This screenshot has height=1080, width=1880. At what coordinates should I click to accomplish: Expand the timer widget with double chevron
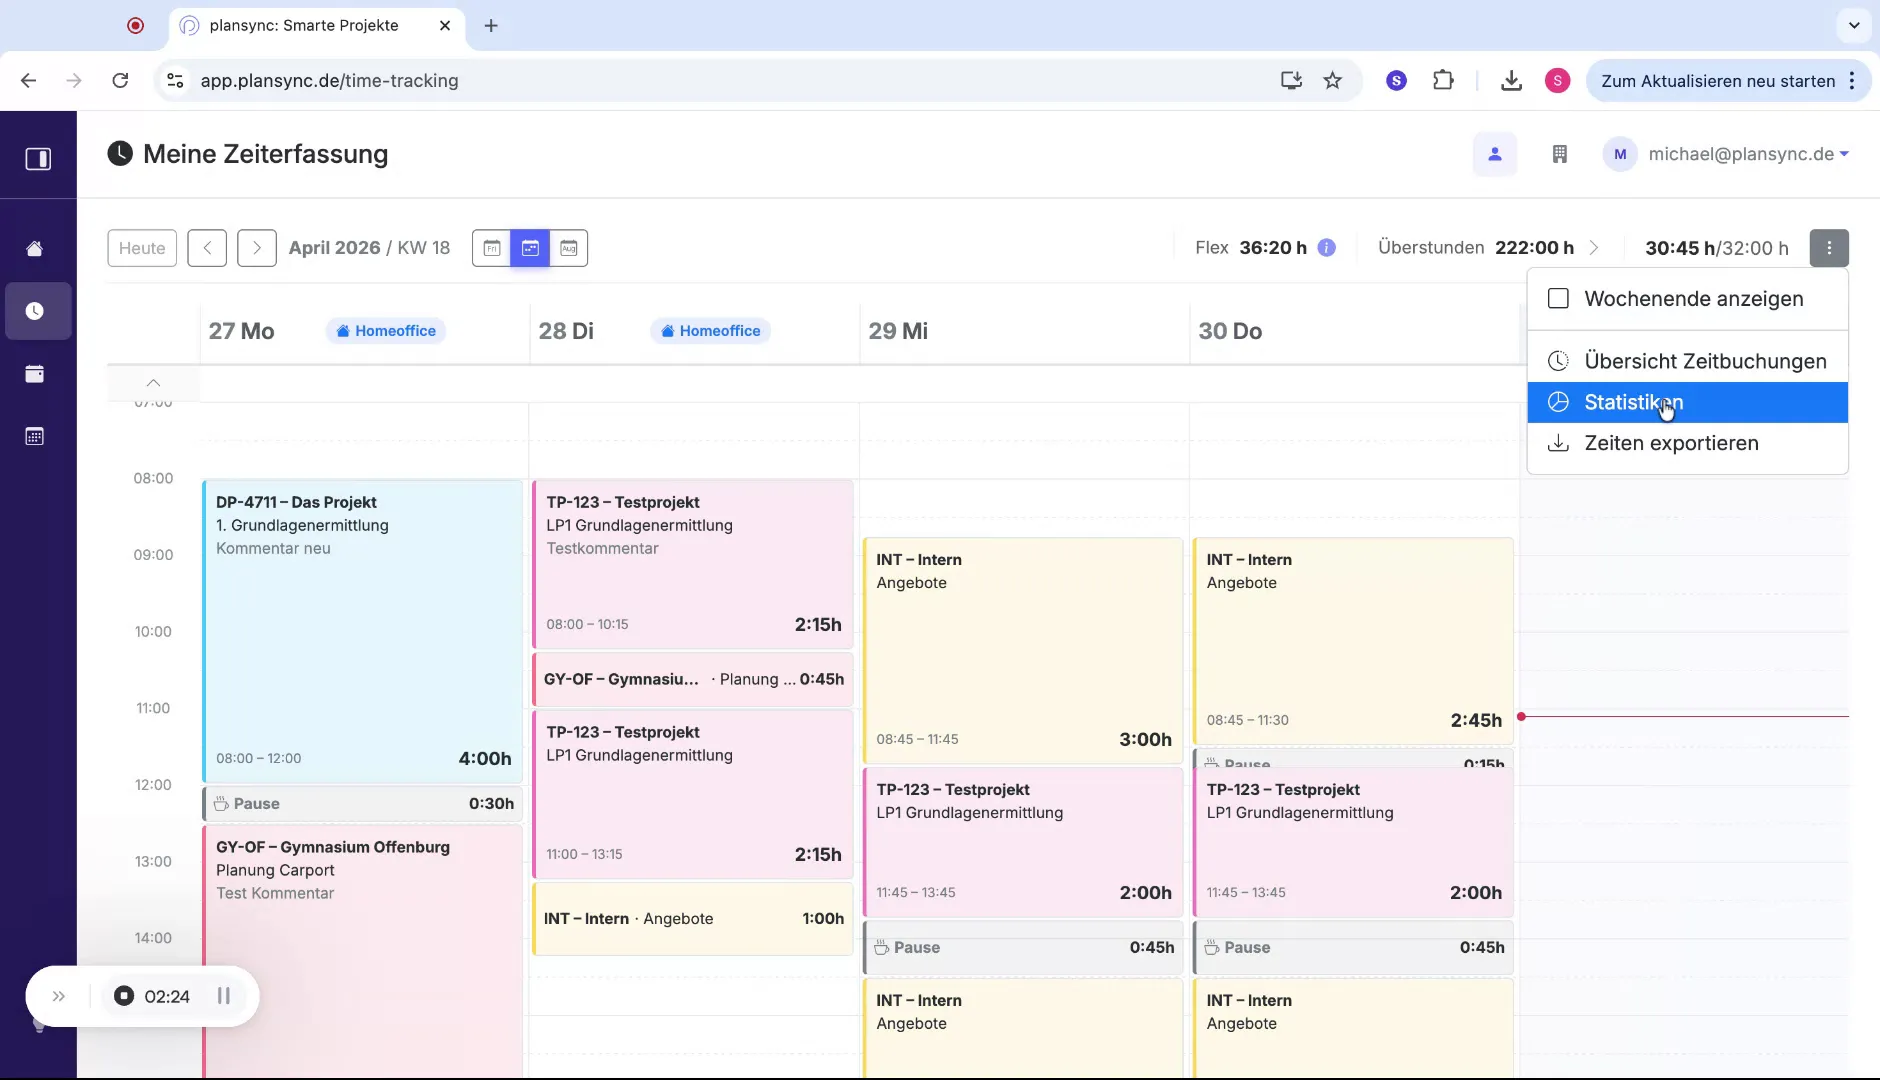59,996
